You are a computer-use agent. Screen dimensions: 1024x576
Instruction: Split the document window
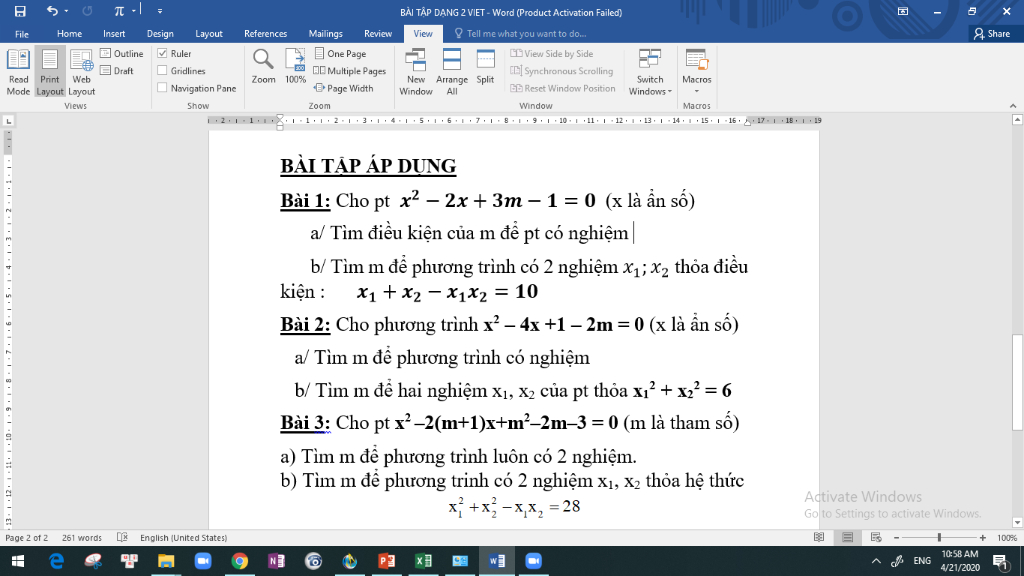pyautogui.click(x=485, y=67)
